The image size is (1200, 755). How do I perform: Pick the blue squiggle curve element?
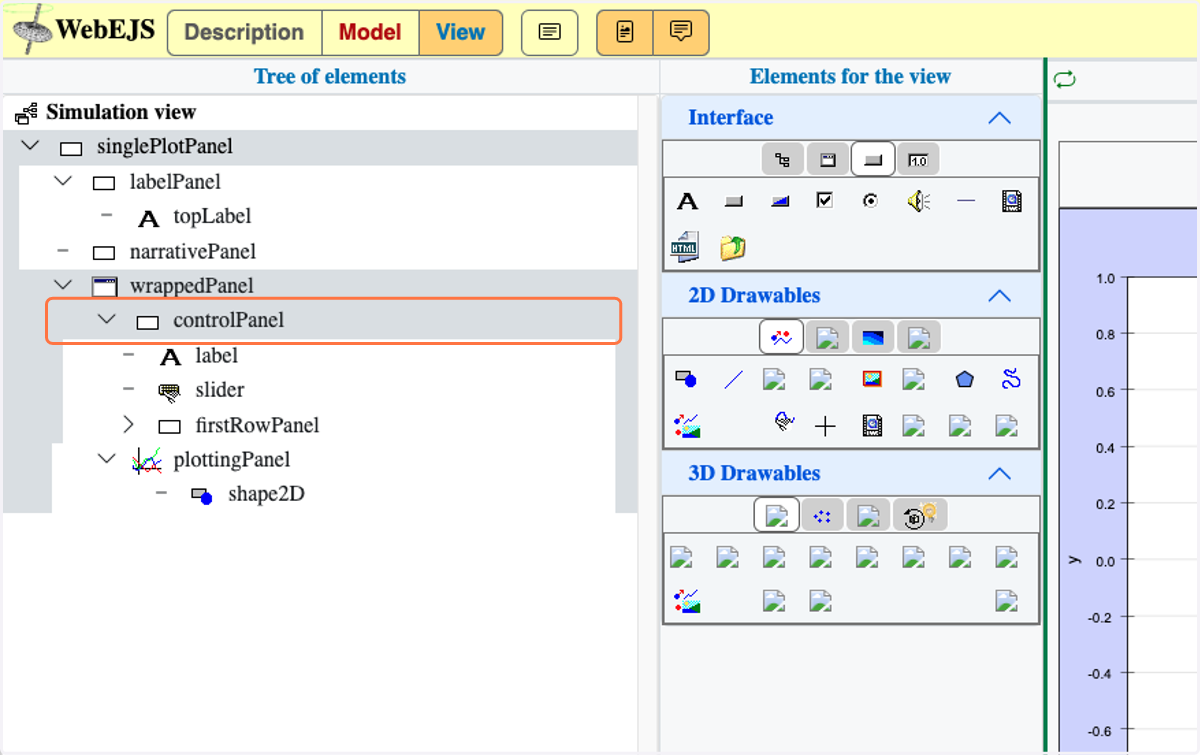(1011, 379)
